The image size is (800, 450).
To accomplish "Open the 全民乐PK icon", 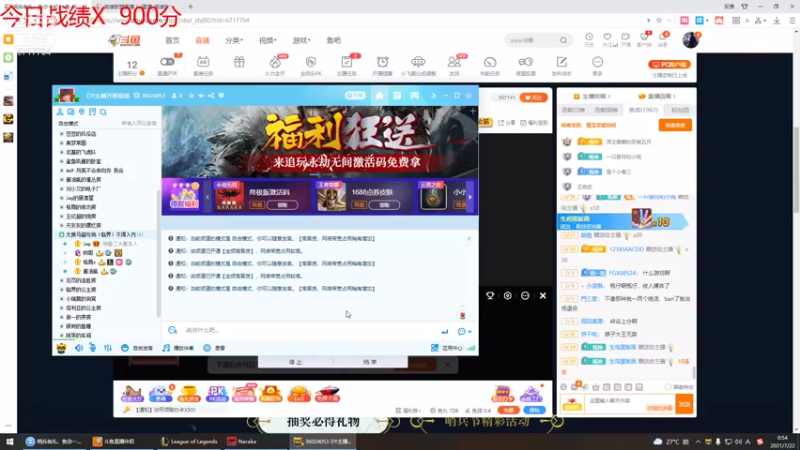I will click(311, 62).
